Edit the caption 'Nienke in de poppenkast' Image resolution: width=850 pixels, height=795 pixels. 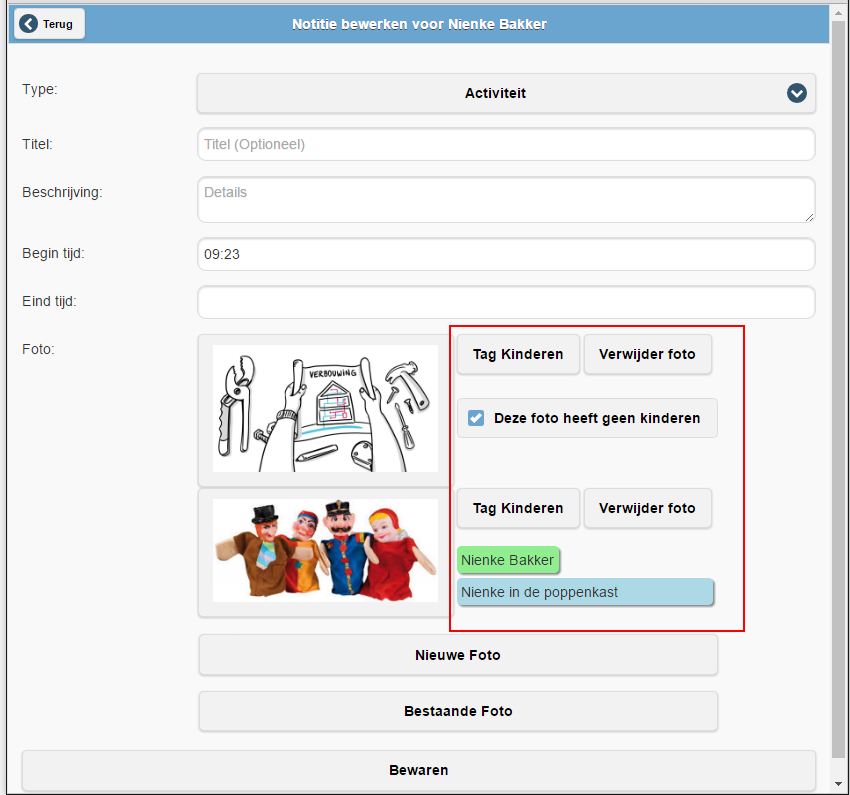tap(585, 592)
